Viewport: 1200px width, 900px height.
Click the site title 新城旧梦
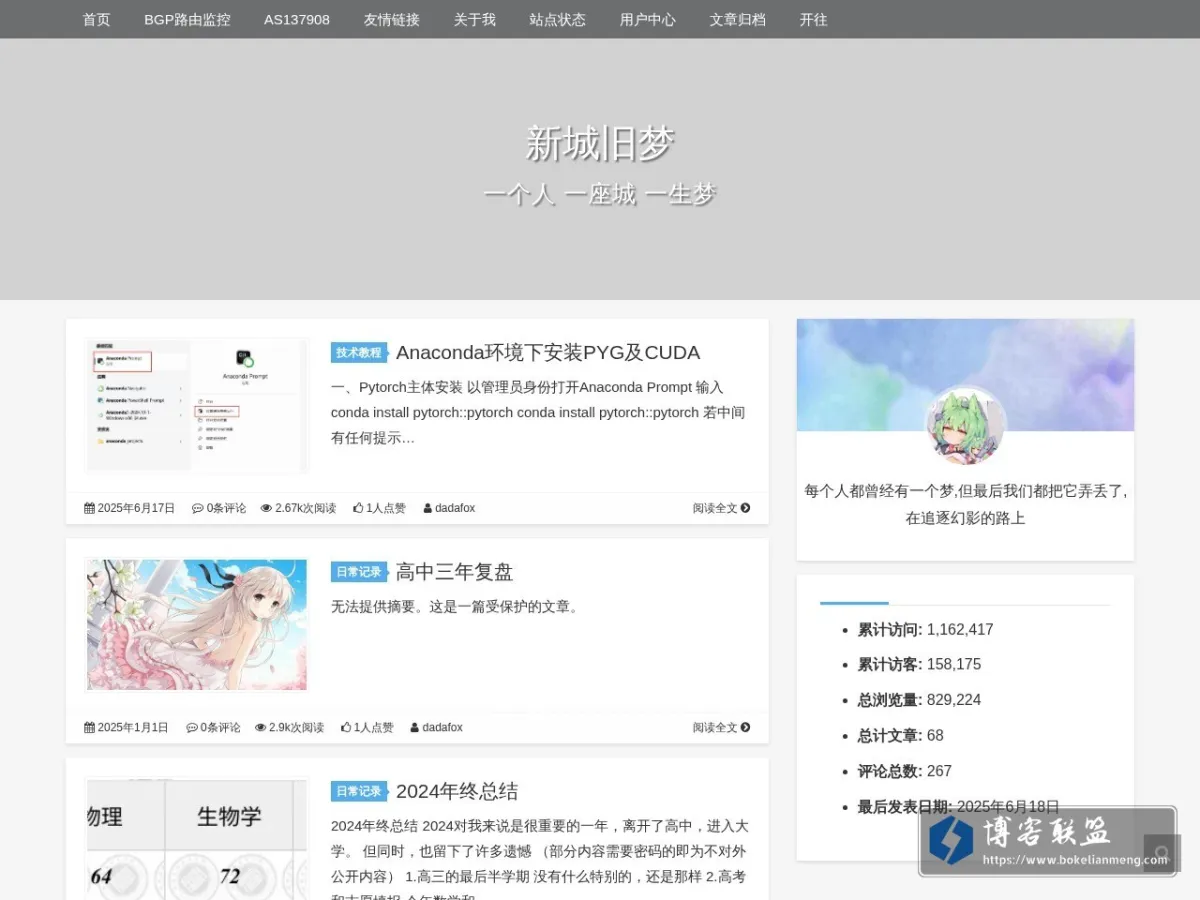click(x=600, y=144)
